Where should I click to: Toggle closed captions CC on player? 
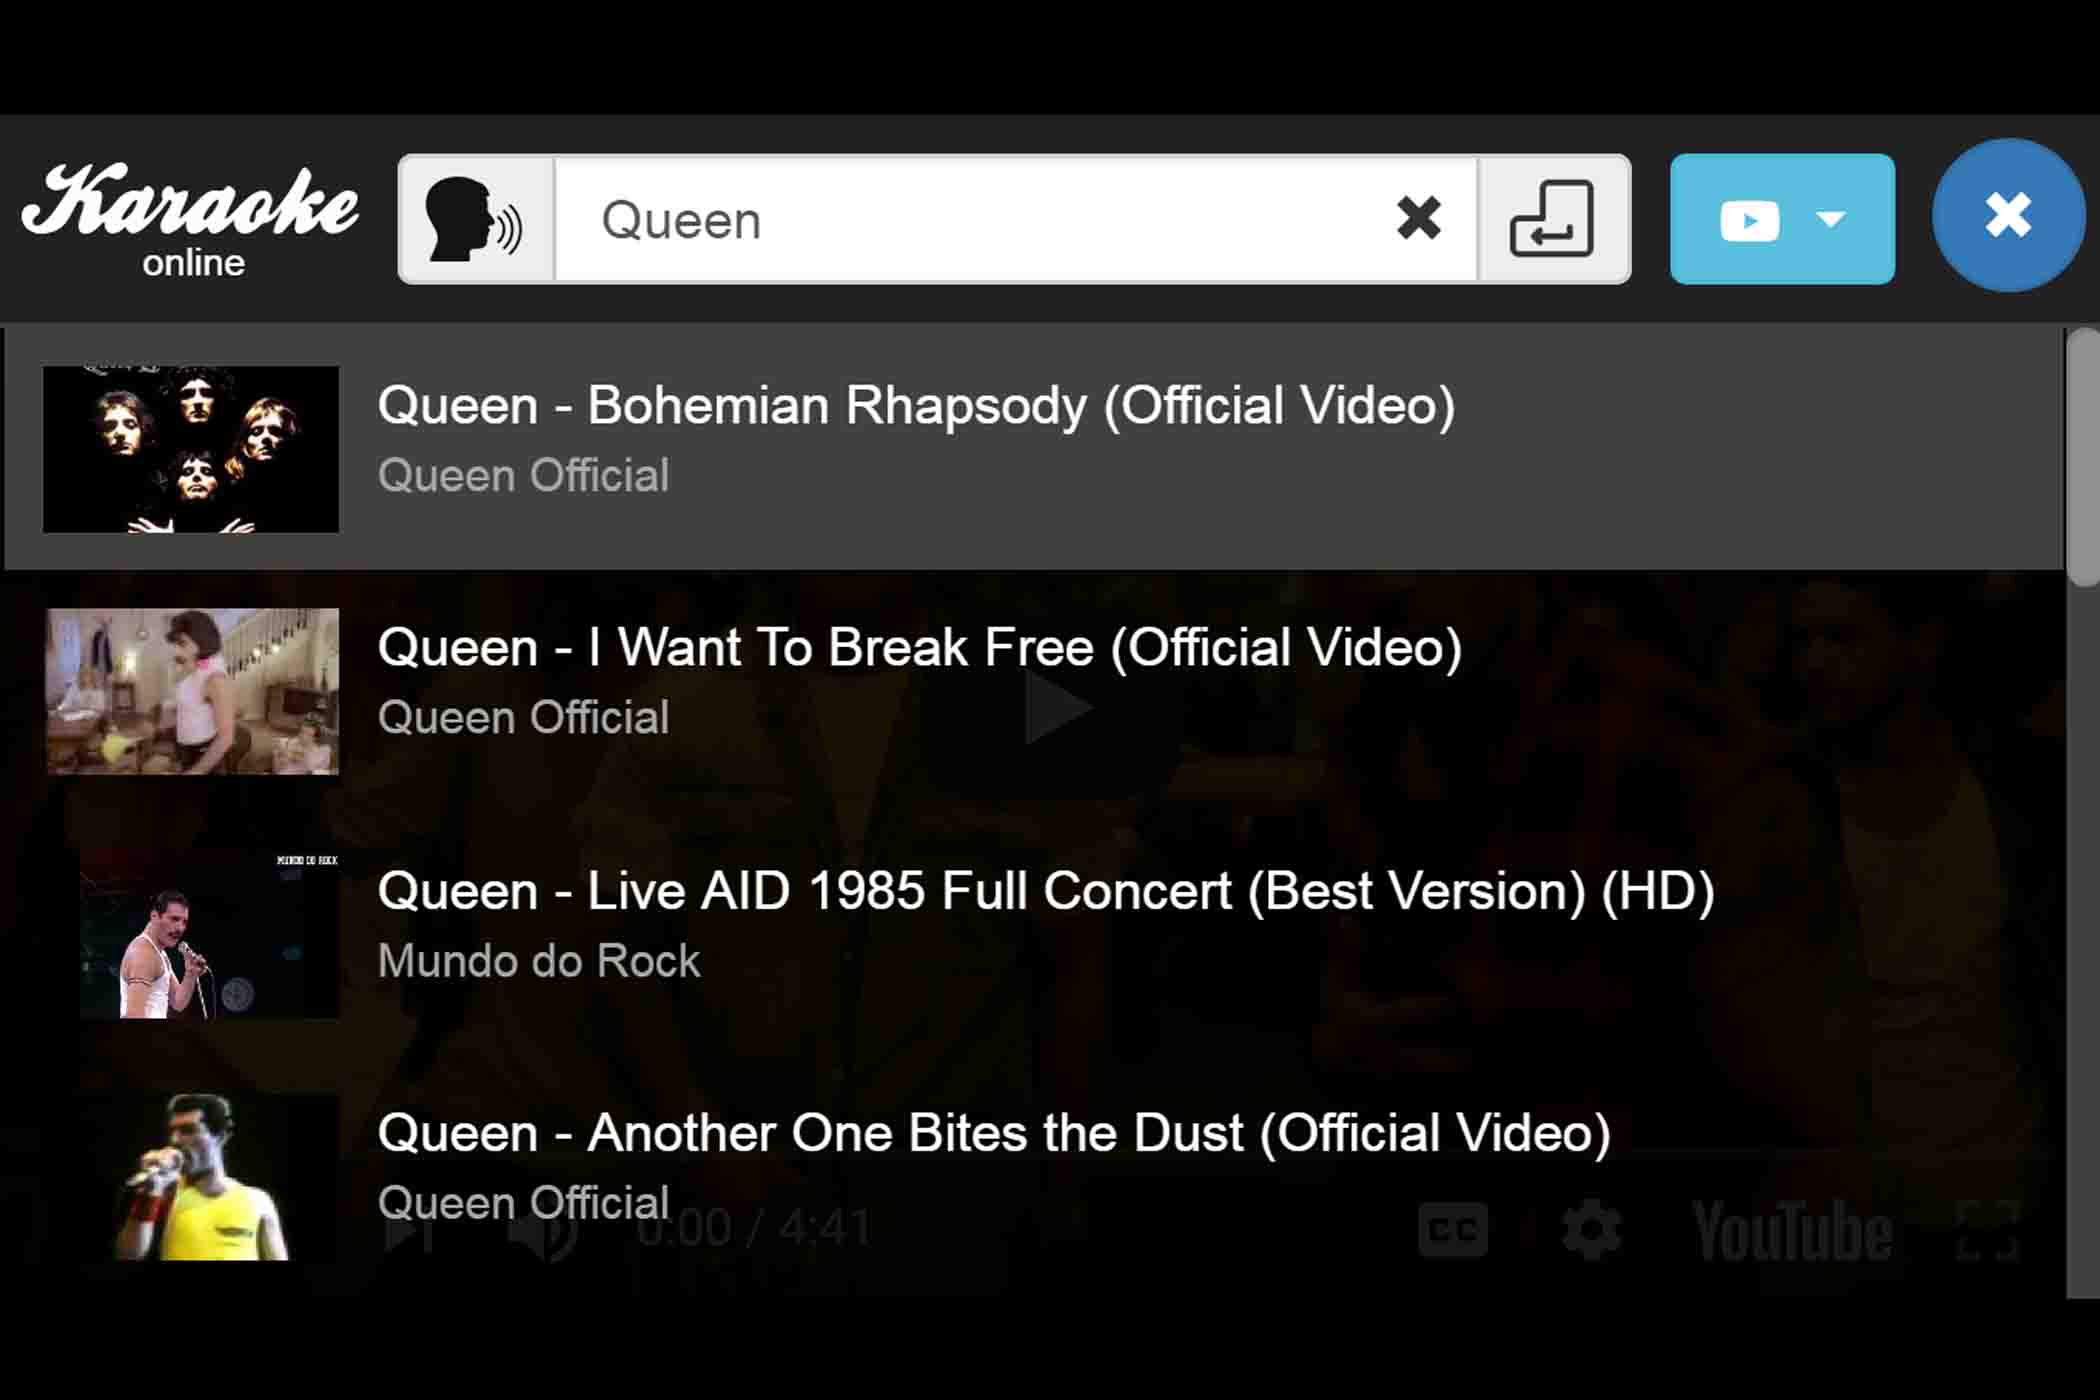click(x=1452, y=1230)
